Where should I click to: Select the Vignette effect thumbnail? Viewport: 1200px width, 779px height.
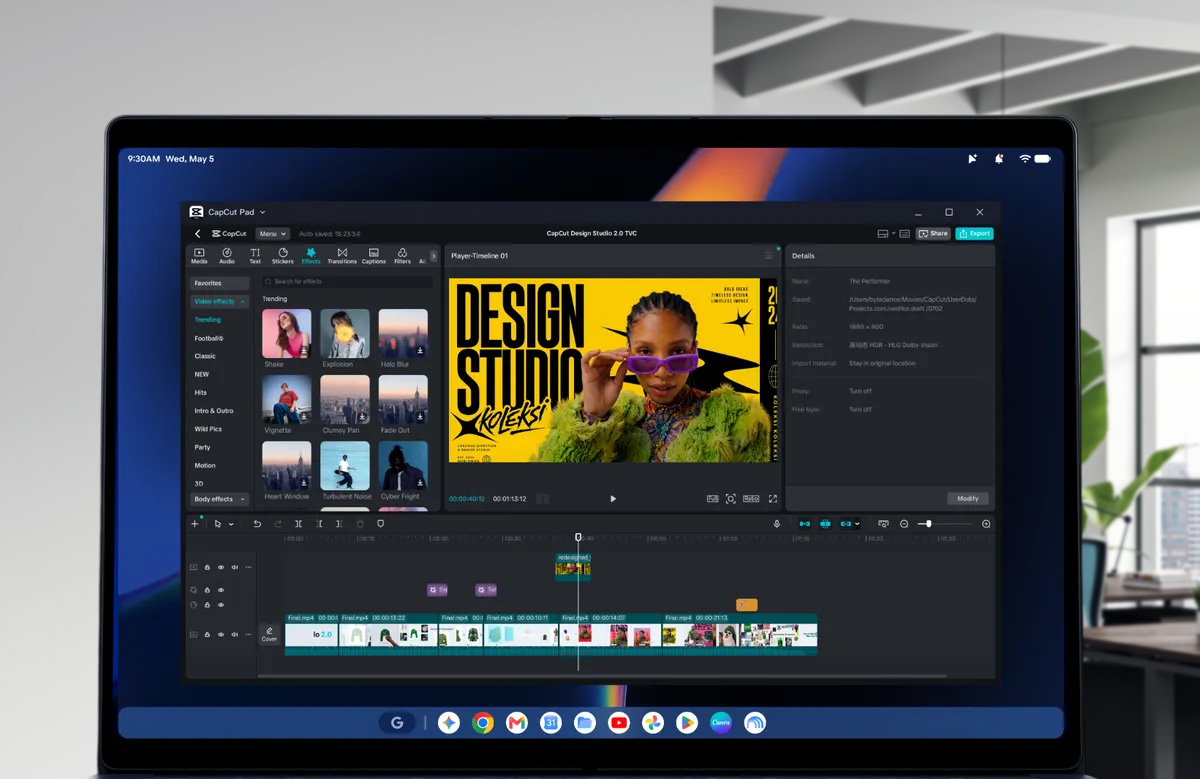pos(287,399)
